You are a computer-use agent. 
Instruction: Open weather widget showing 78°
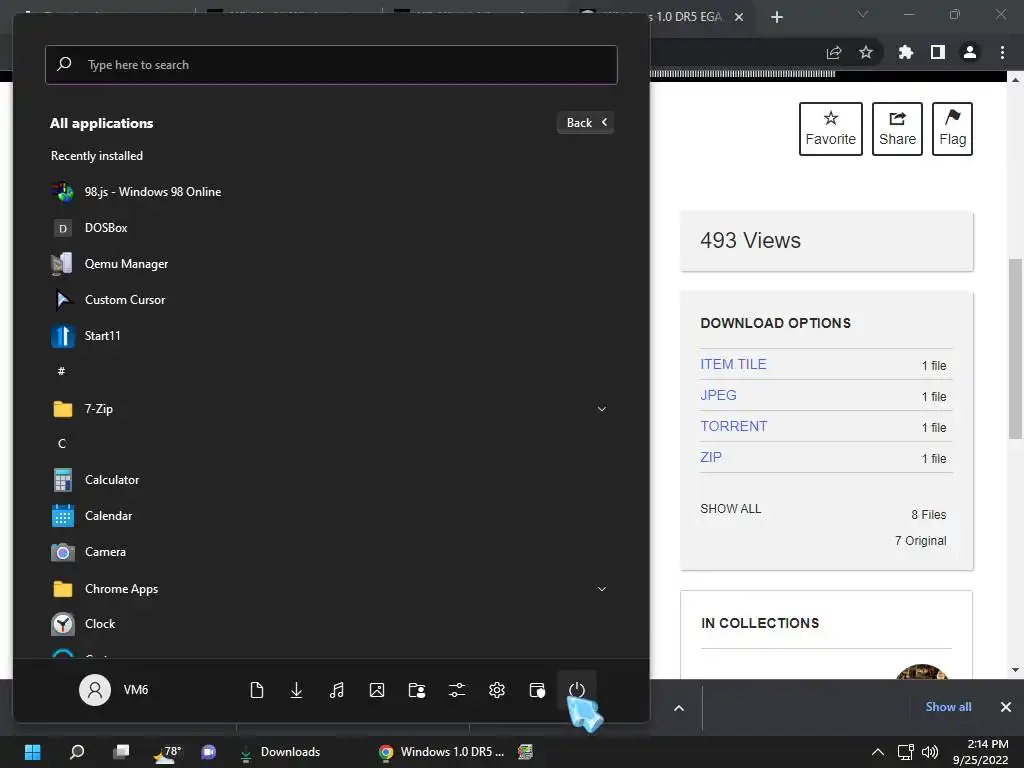click(166, 752)
